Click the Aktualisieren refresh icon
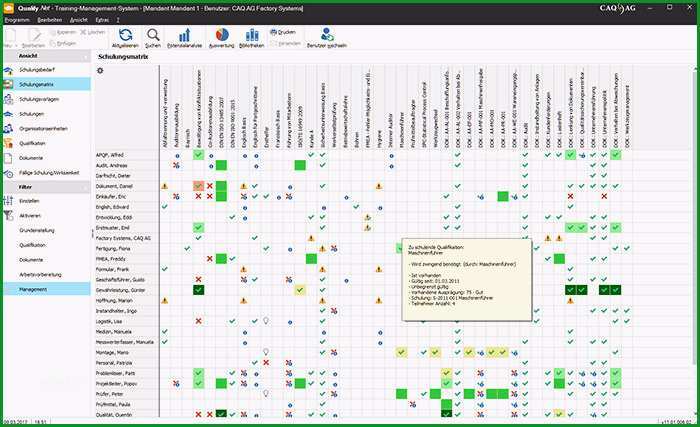 (x=125, y=35)
